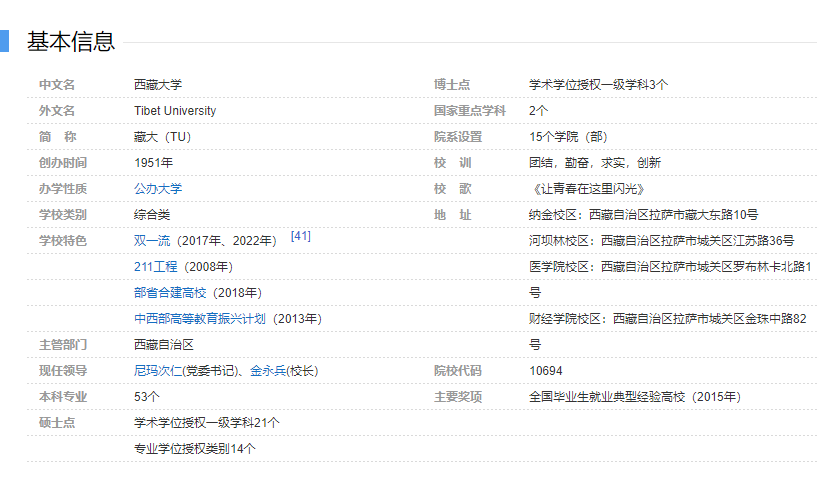Click the 全国毕业生就业典型经验高校 award text
The width and height of the screenshot is (831, 492).
tap(634, 396)
